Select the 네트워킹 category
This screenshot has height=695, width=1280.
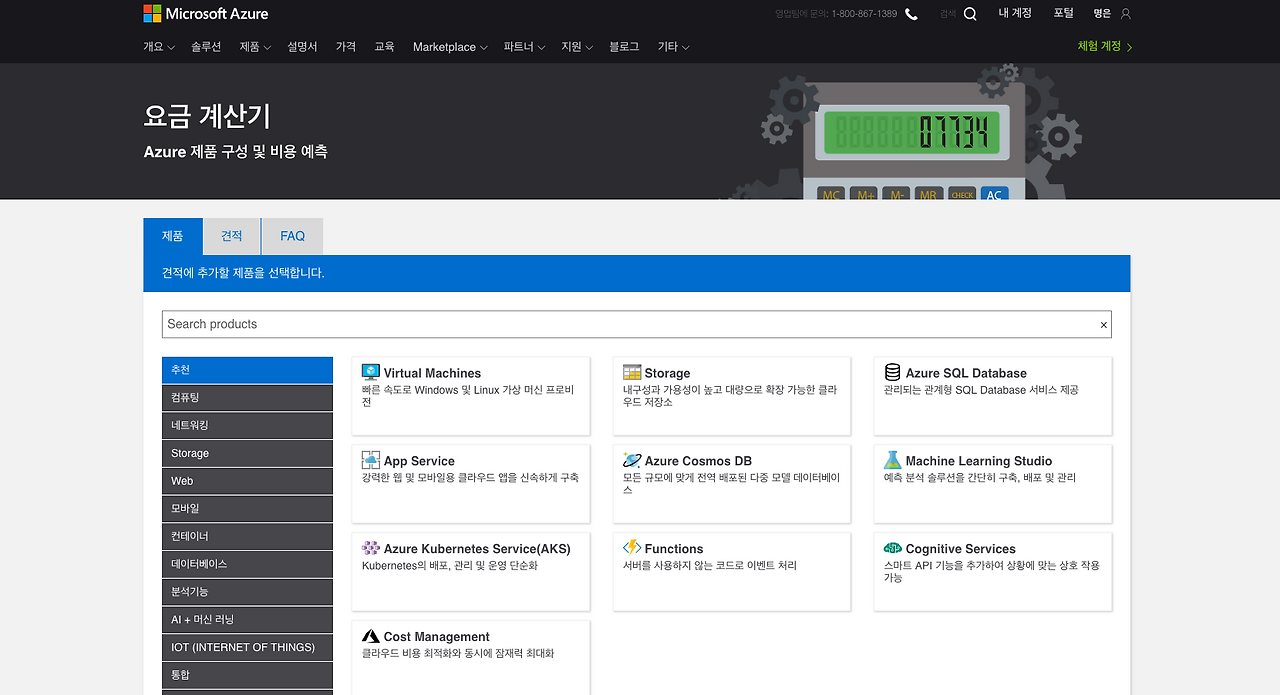pyautogui.click(x=247, y=425)
